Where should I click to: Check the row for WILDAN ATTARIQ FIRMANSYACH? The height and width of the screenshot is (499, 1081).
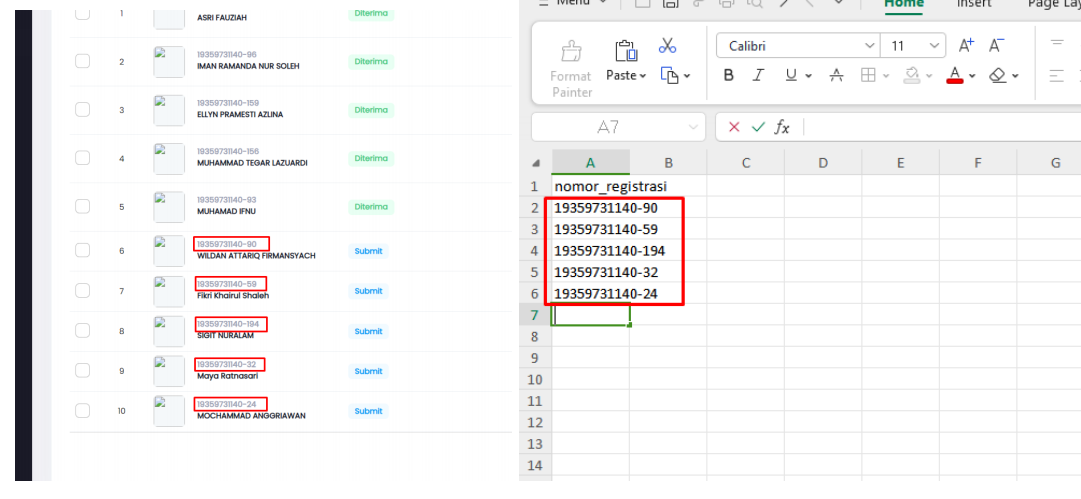click(x=84, y=250)
